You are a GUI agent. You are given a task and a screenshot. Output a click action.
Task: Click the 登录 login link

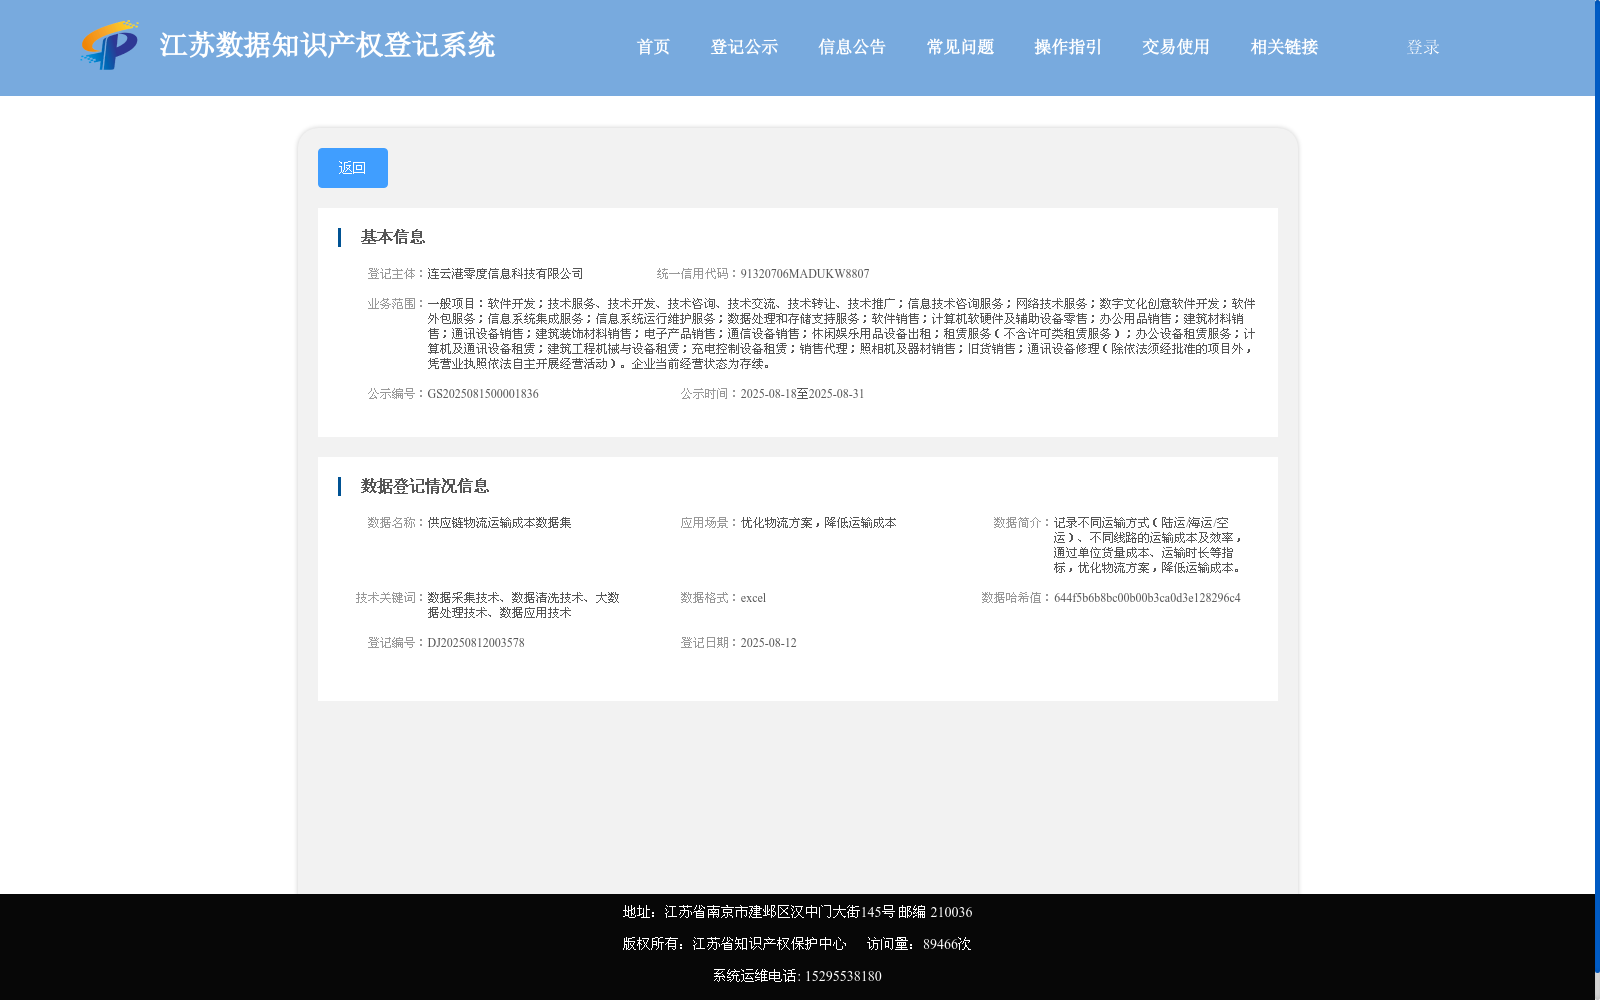(1423, 47)
